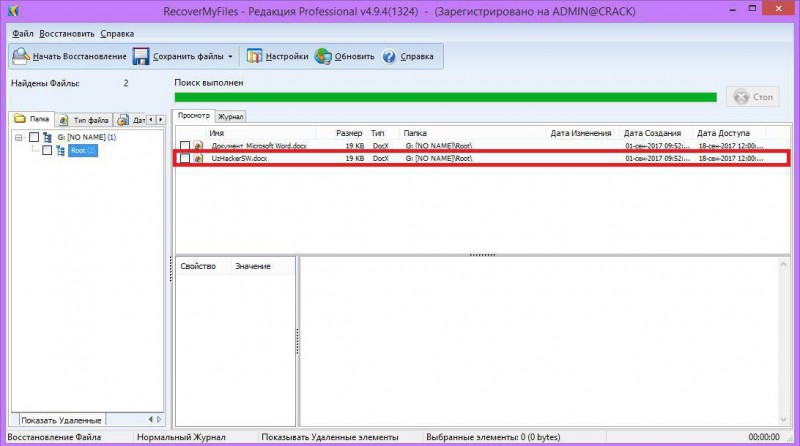Open the Настройки settings icon
Viewport: 800px width, 446px height.
click(x=254, y=56)
